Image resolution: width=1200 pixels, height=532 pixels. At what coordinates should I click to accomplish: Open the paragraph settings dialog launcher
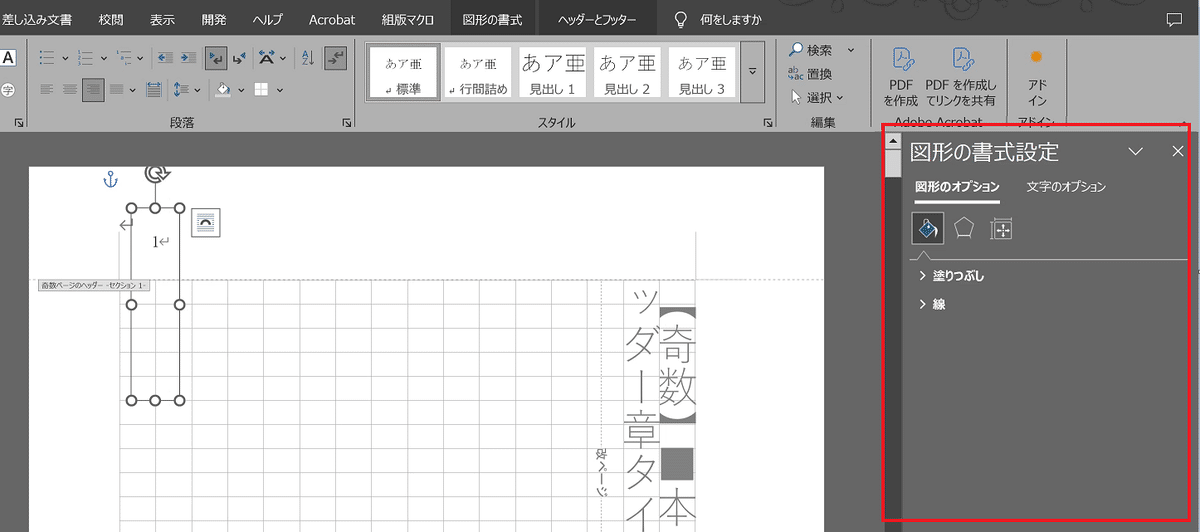(x=347, y=122)
